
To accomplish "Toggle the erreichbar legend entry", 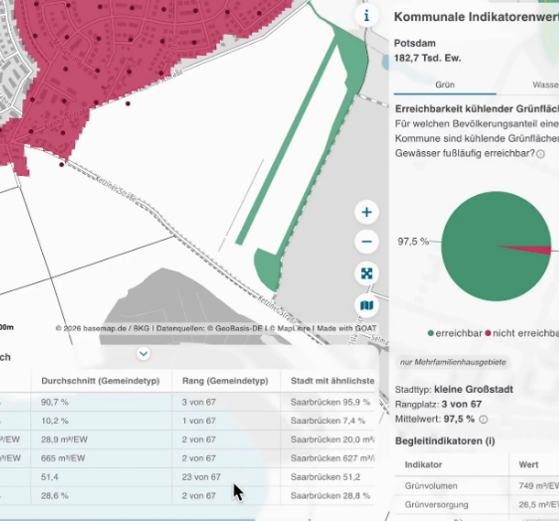I will pyautogui.click(x=455, y=333).
